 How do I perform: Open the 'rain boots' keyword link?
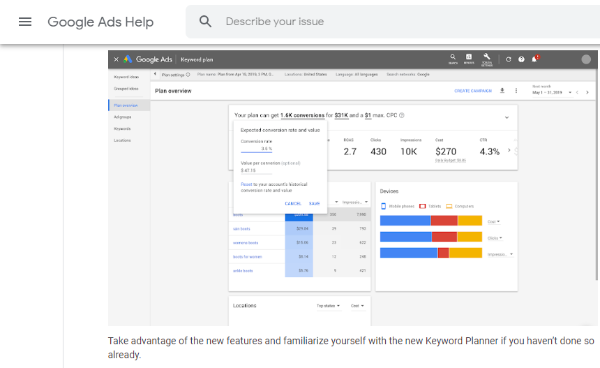[241, 229]
